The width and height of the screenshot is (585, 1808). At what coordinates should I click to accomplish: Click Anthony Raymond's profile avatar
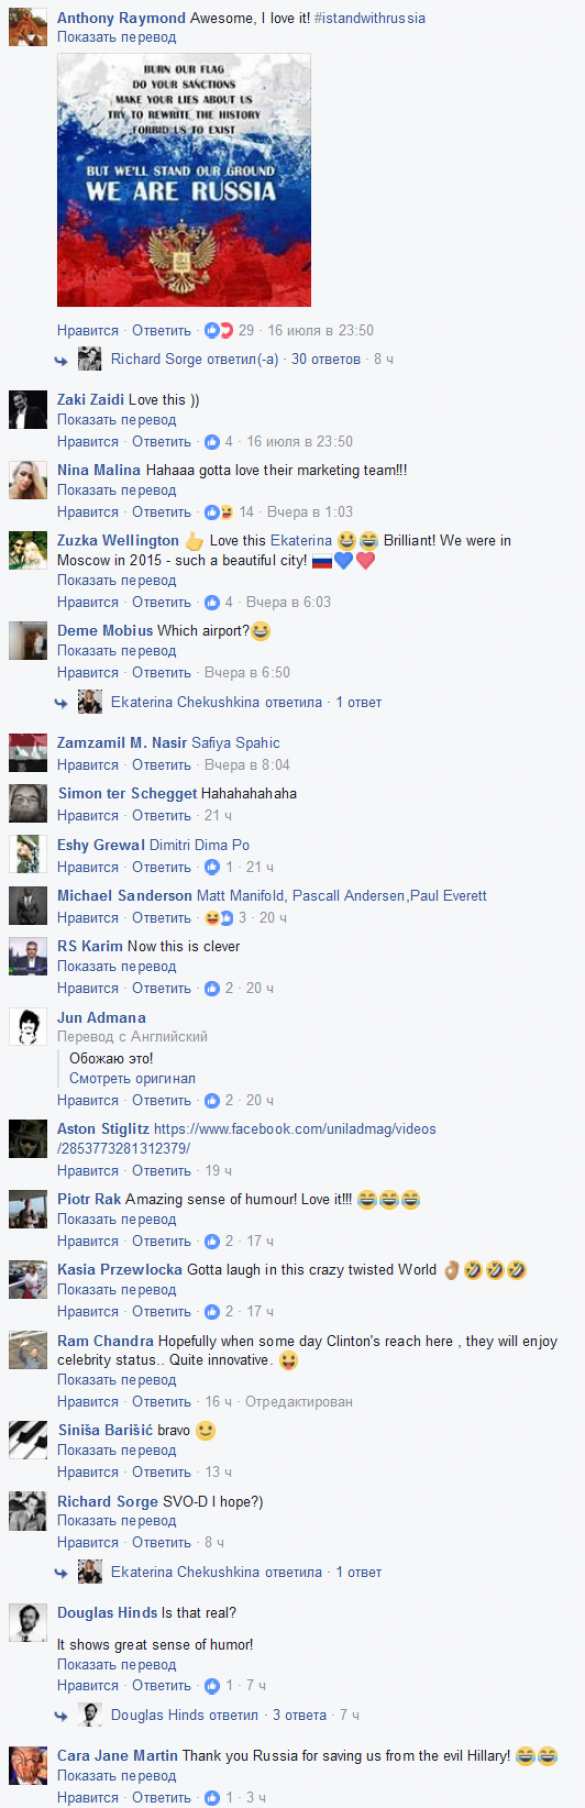click(27, 27)
